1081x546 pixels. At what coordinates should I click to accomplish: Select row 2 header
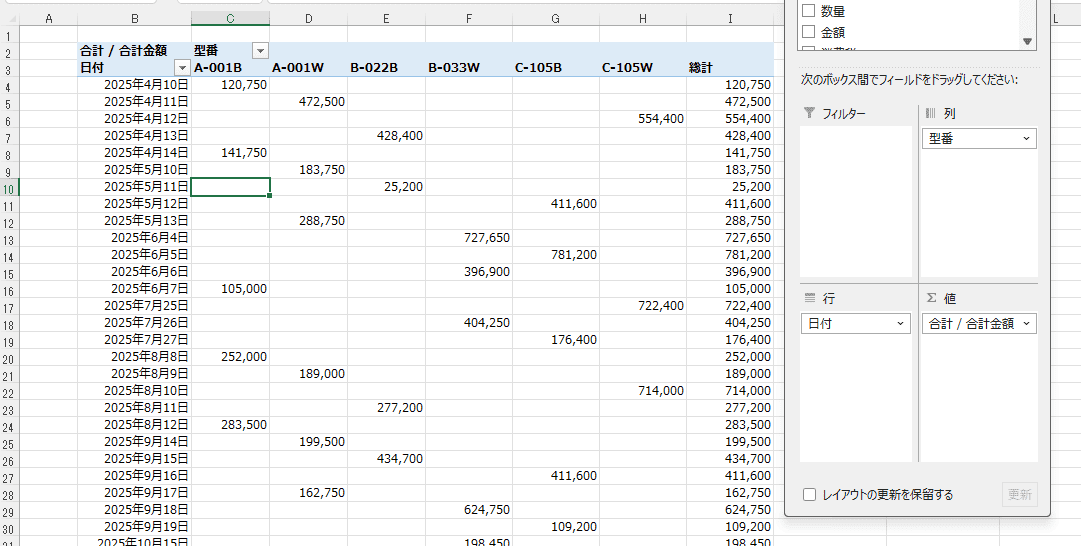coord(9,51)
